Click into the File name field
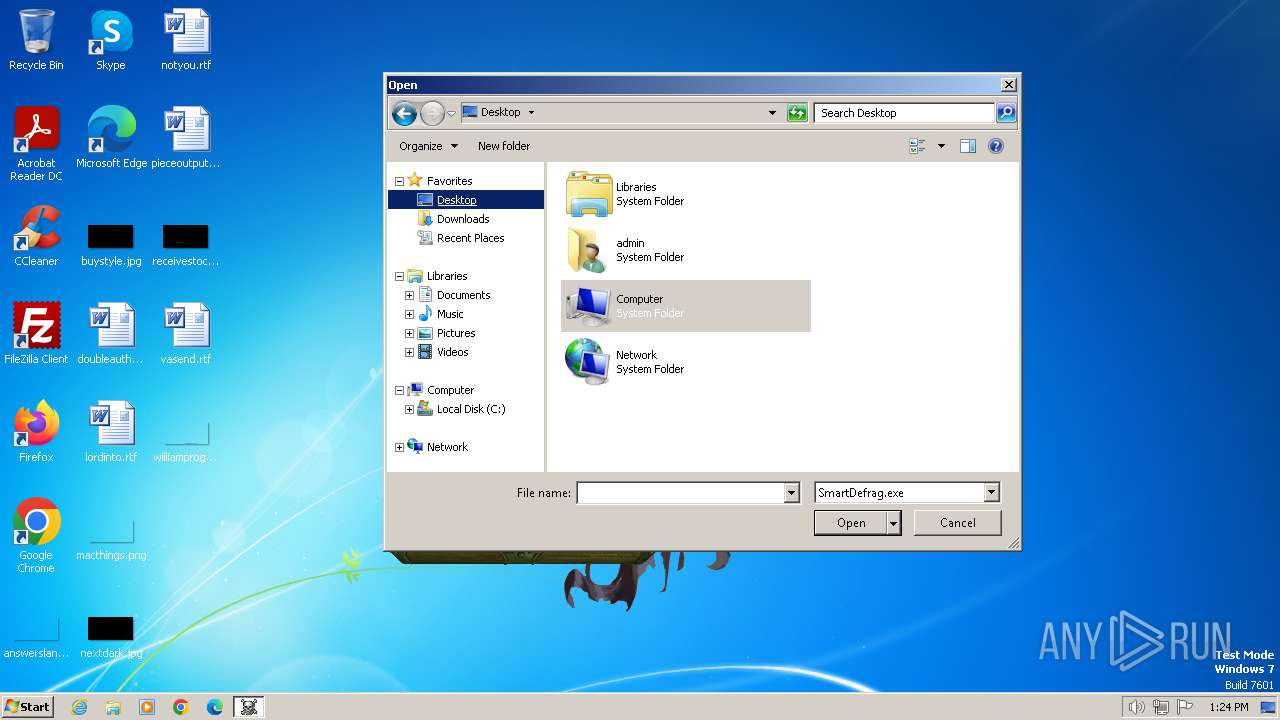This screenshot has width=1280, height=720. [x=681, y=493]
